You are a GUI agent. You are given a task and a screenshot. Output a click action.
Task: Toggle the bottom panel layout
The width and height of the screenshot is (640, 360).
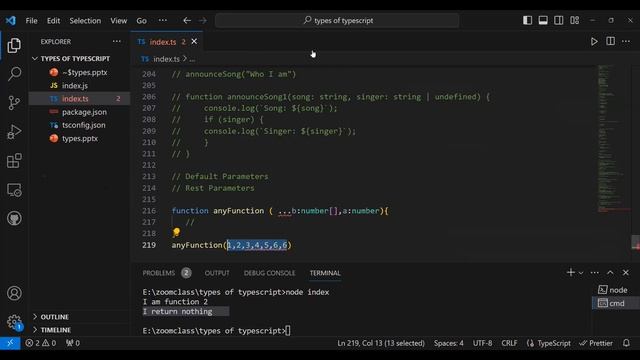543,20
